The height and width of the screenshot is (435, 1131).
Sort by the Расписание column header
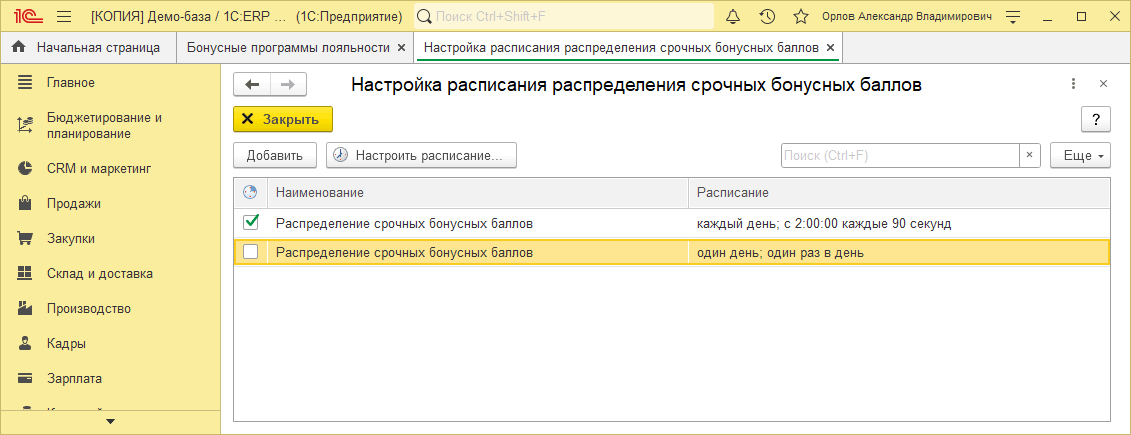[x=898, y=192]
